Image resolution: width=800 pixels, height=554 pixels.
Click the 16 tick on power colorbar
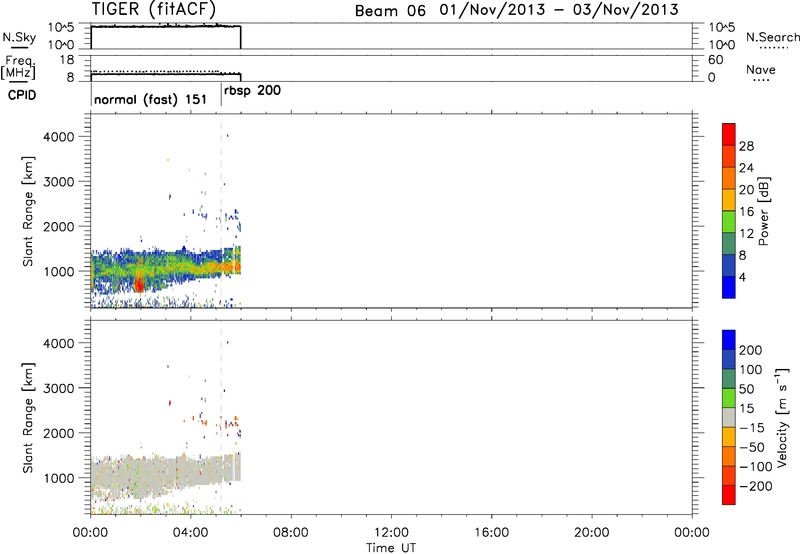pos(746,212)
